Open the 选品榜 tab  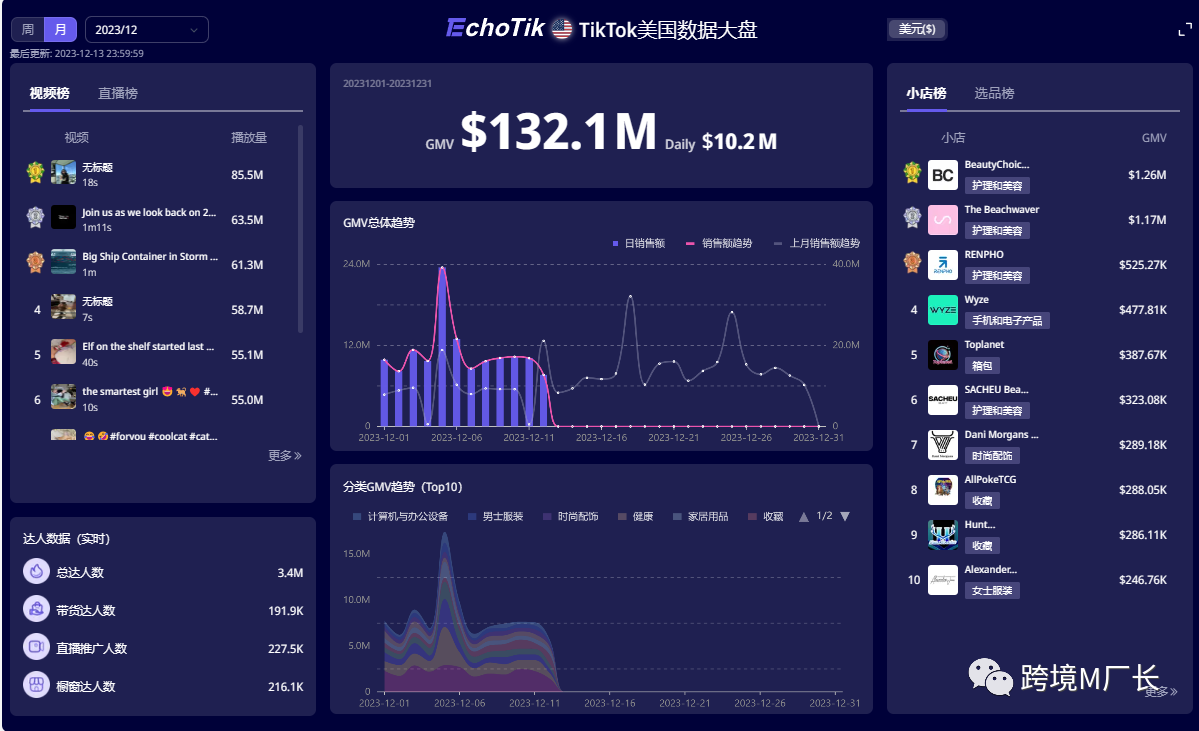click(x=994, y=93)
